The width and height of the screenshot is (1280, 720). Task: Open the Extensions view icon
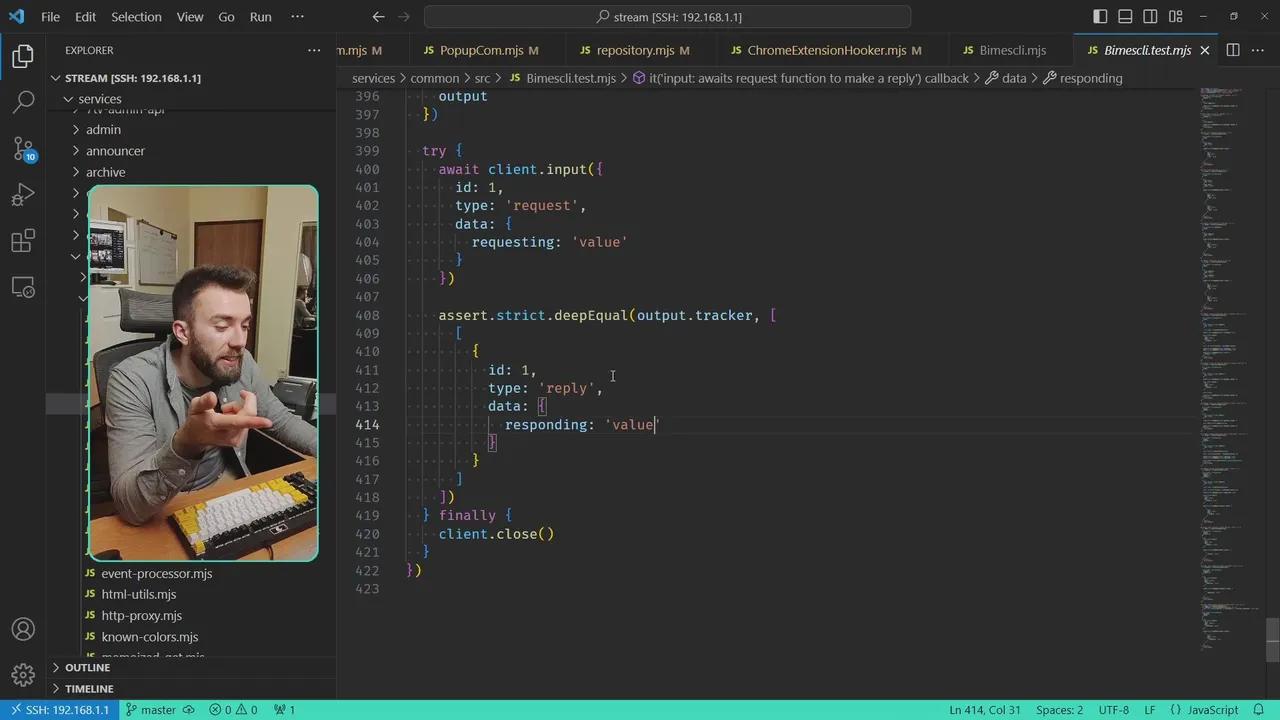coord(23,241)
